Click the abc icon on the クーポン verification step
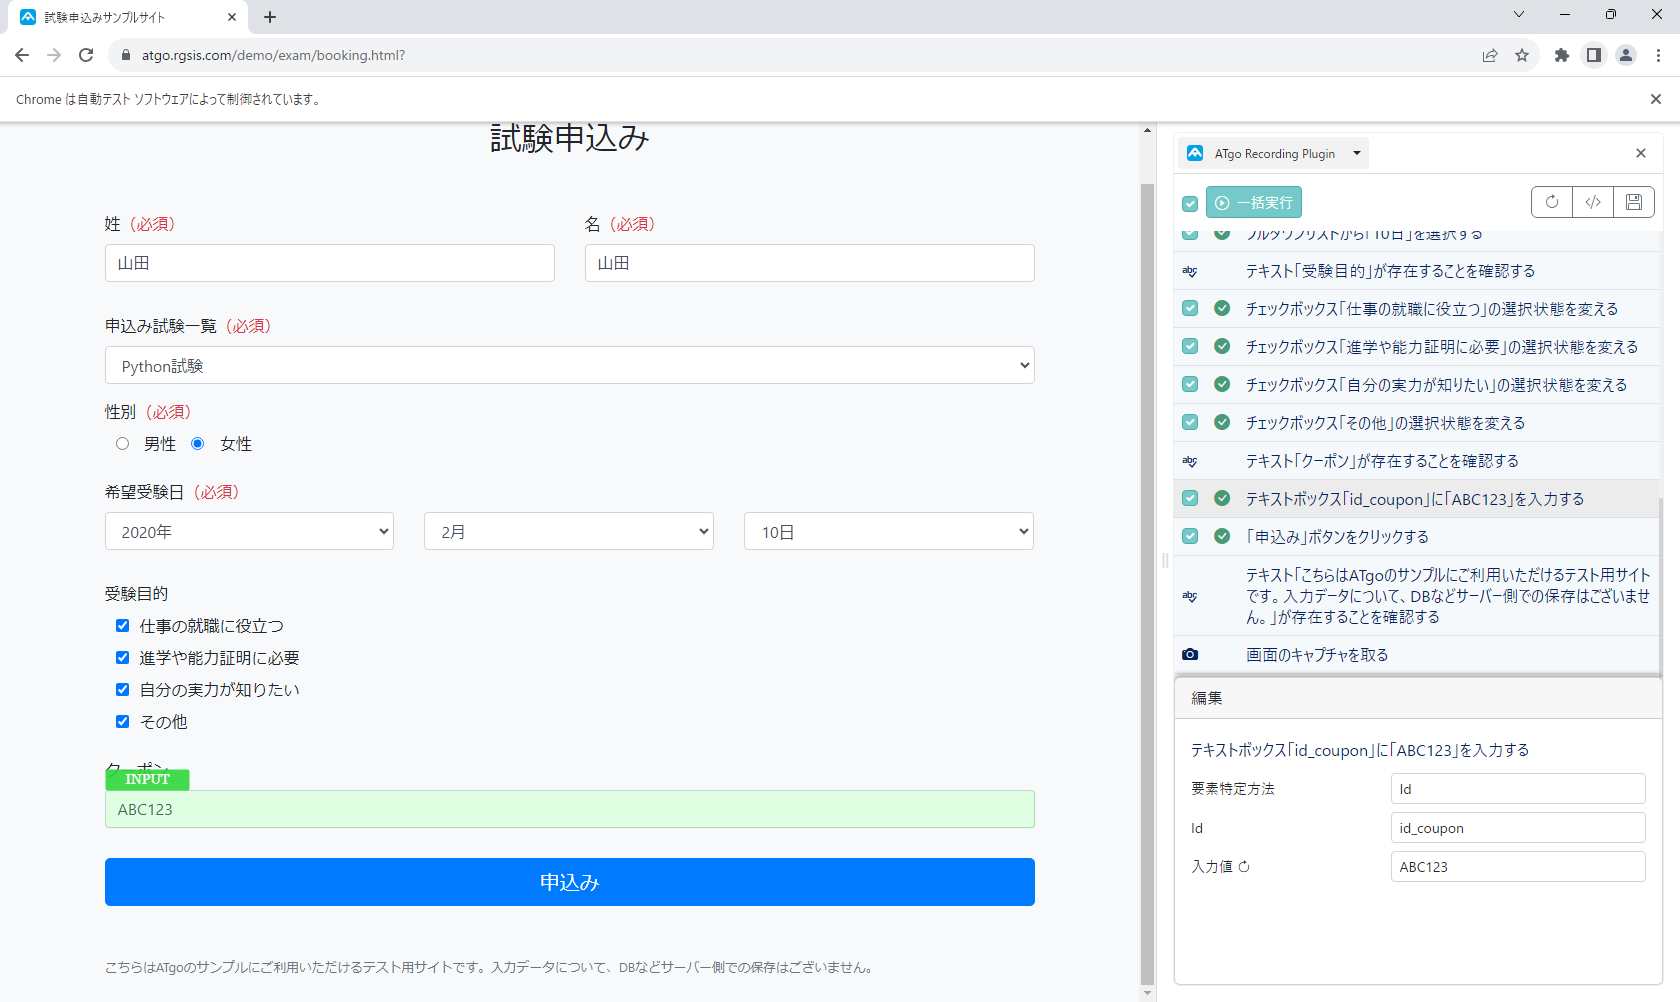The width and height of the screenshot is (1680, 1002). pos(1190,460)
